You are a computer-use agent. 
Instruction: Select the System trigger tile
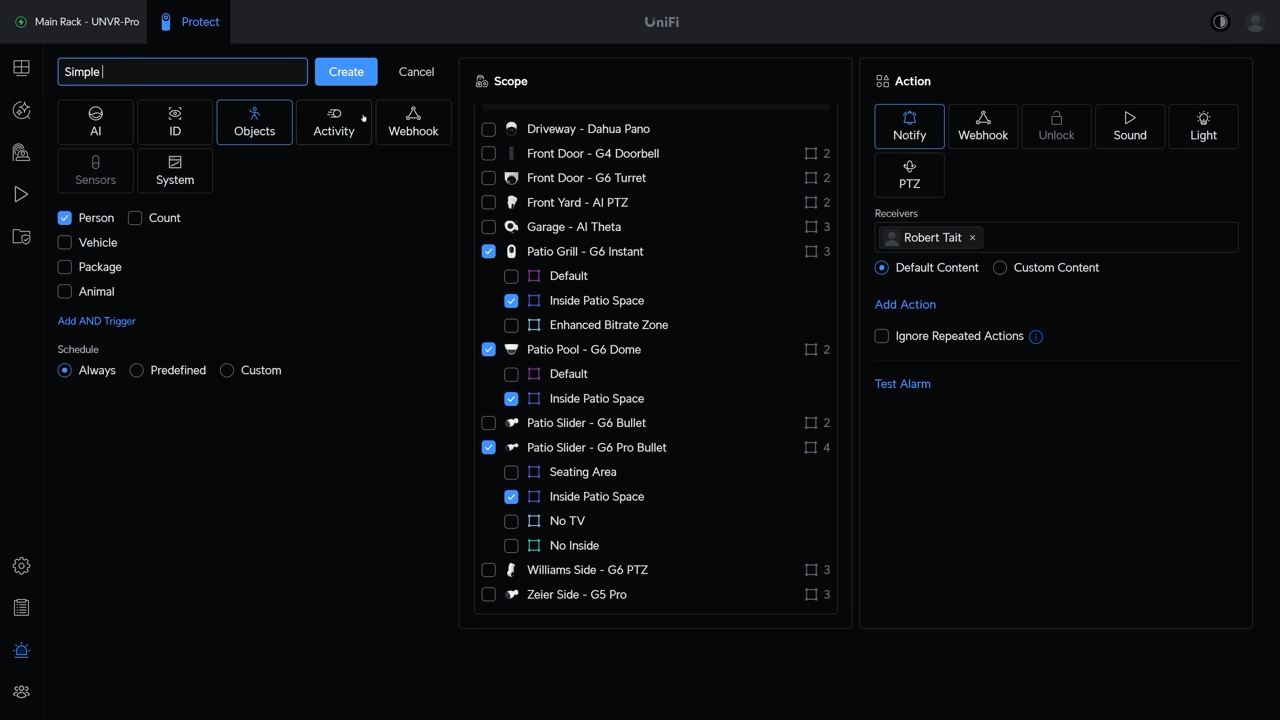(175, 171)
